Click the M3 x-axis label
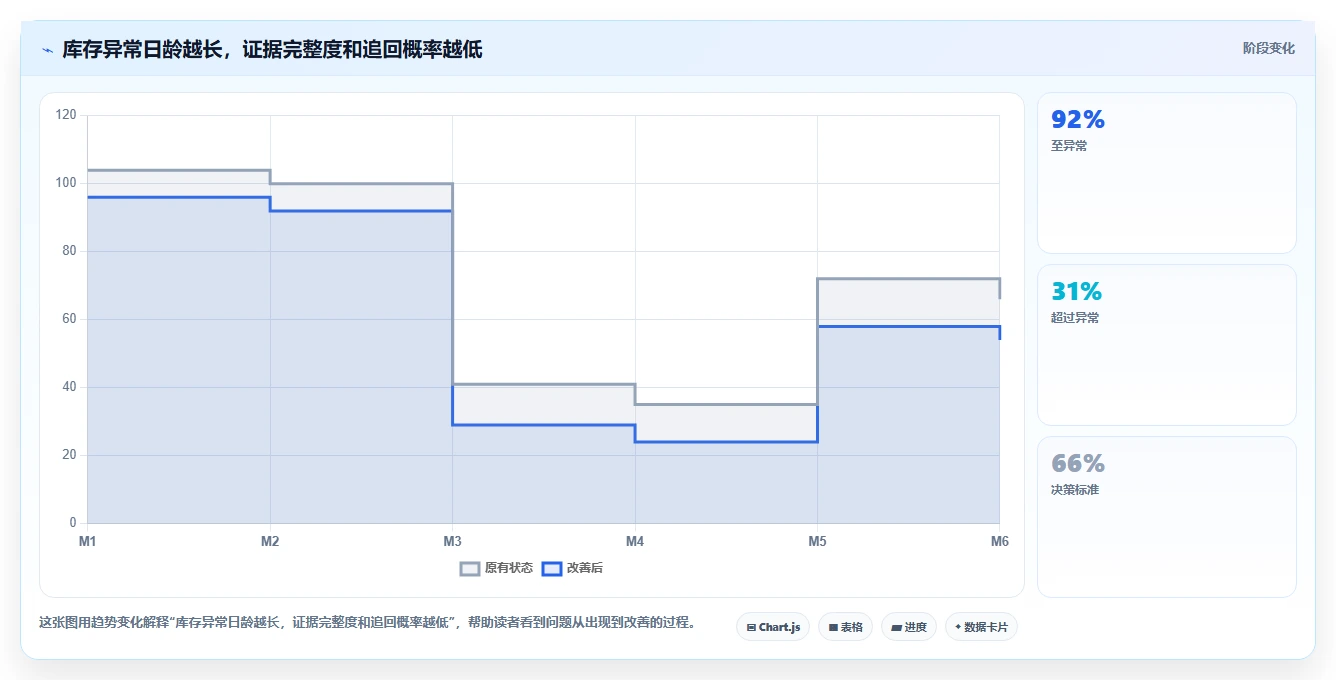The width and height of the screenshot is (1336, 680). click(452, 541)
